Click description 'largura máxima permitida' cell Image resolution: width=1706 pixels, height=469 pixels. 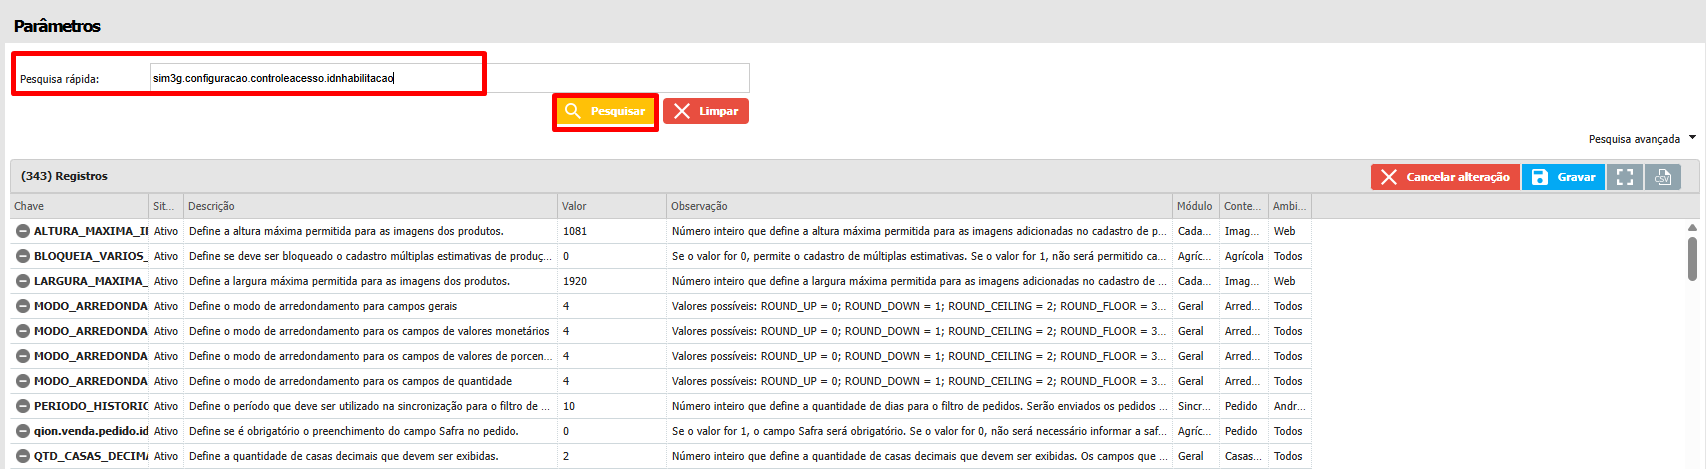point(370,281)
